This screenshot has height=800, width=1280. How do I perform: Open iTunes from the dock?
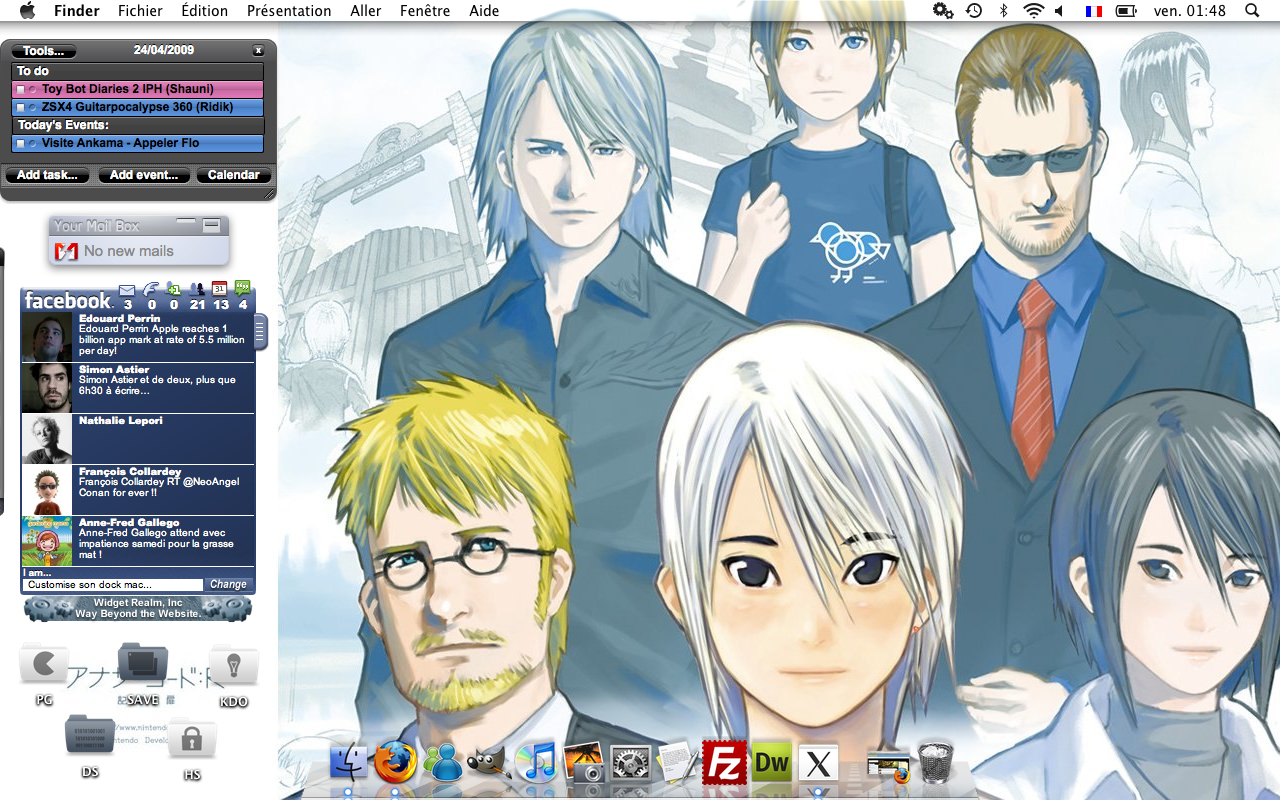tap(536, 763)
